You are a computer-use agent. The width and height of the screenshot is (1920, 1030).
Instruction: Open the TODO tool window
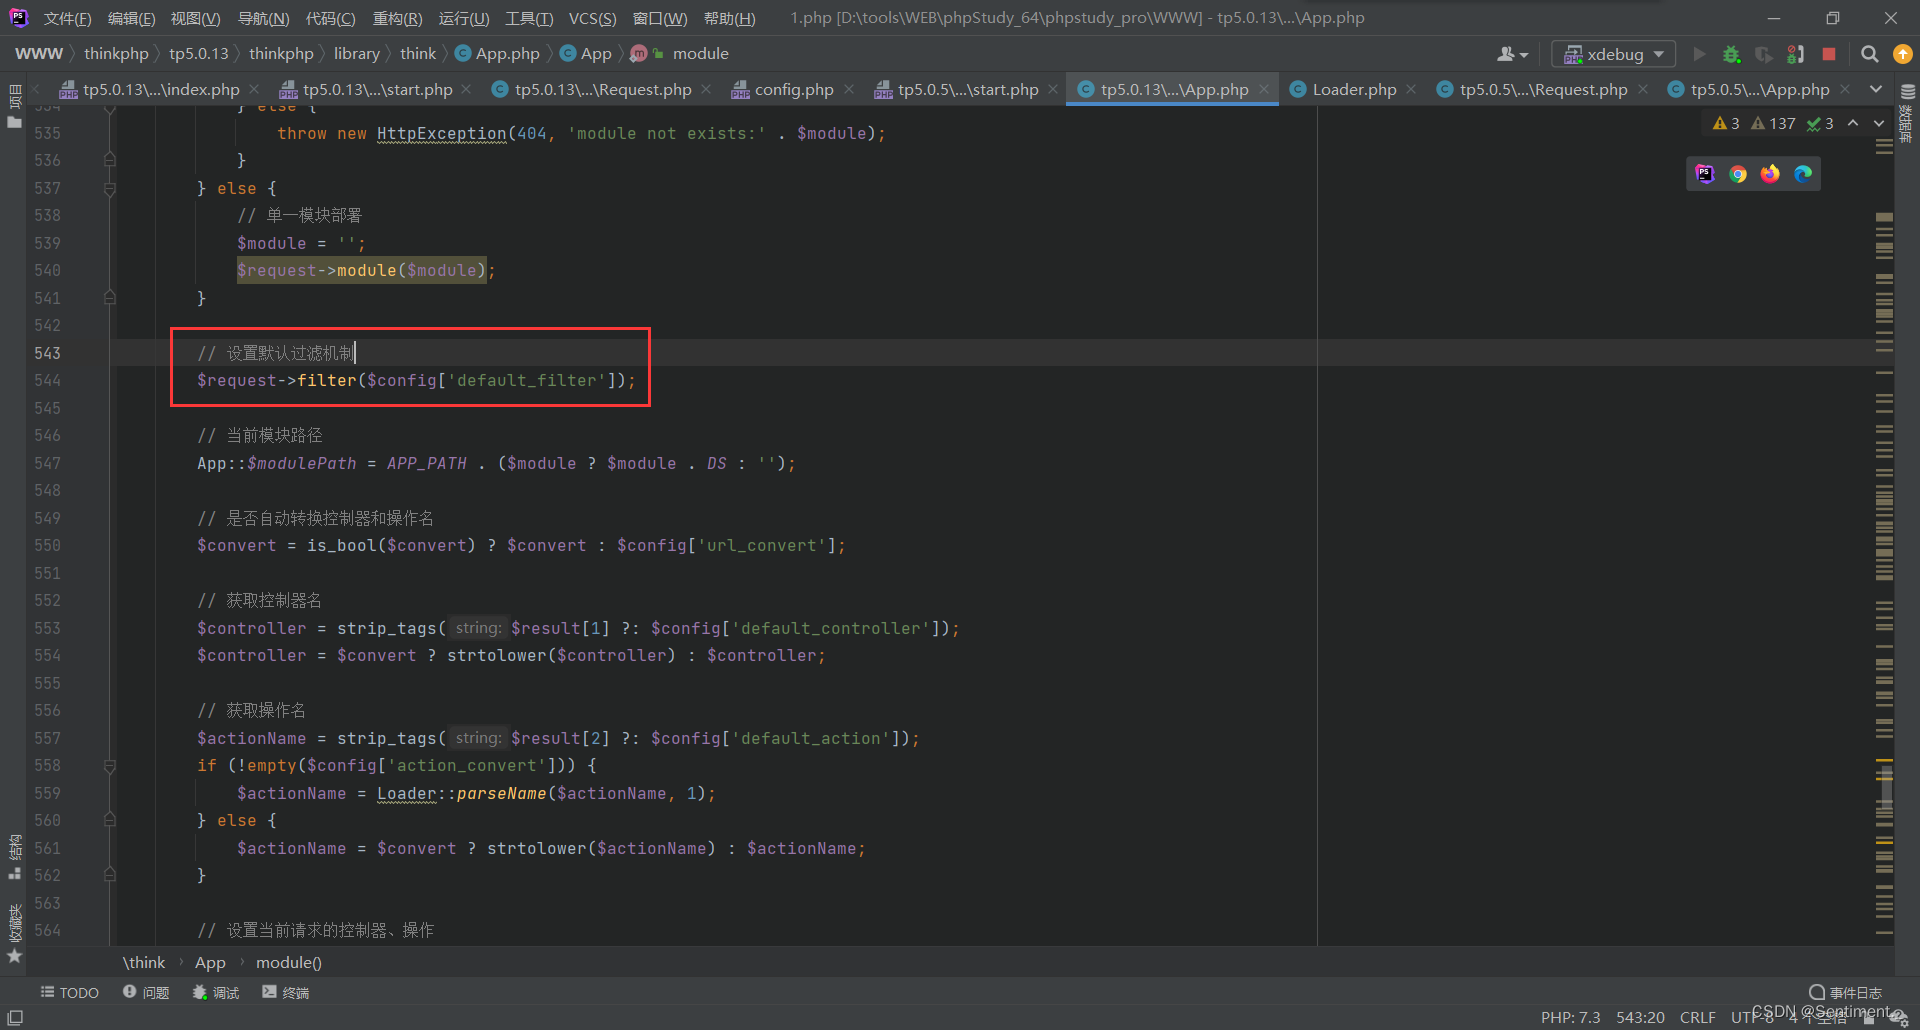point(70,992)
